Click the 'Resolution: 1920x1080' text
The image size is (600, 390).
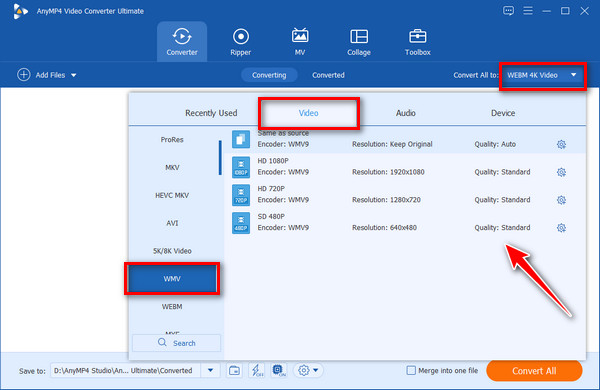click(388, 172)
